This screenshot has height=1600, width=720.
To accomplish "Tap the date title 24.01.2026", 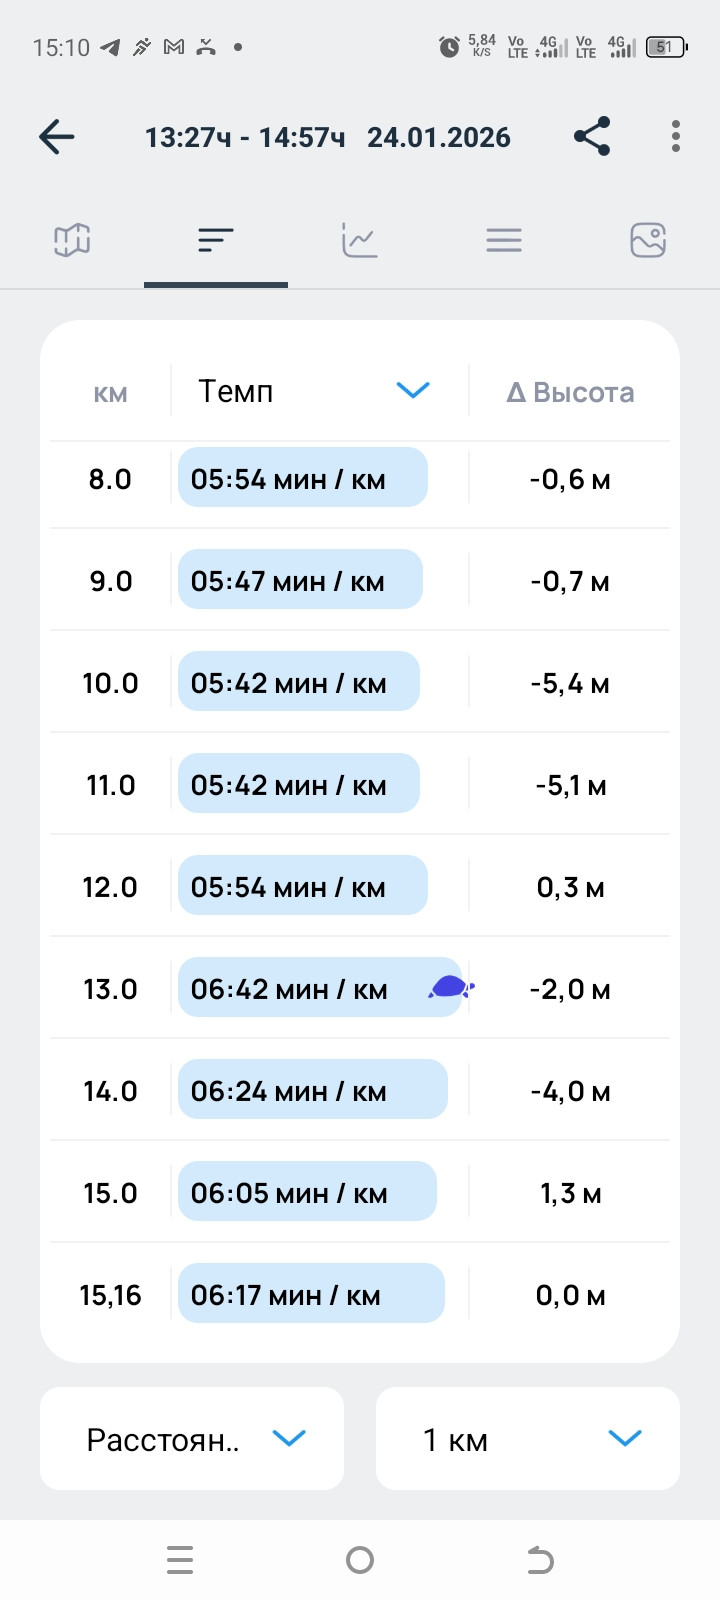I will (439, 137).
